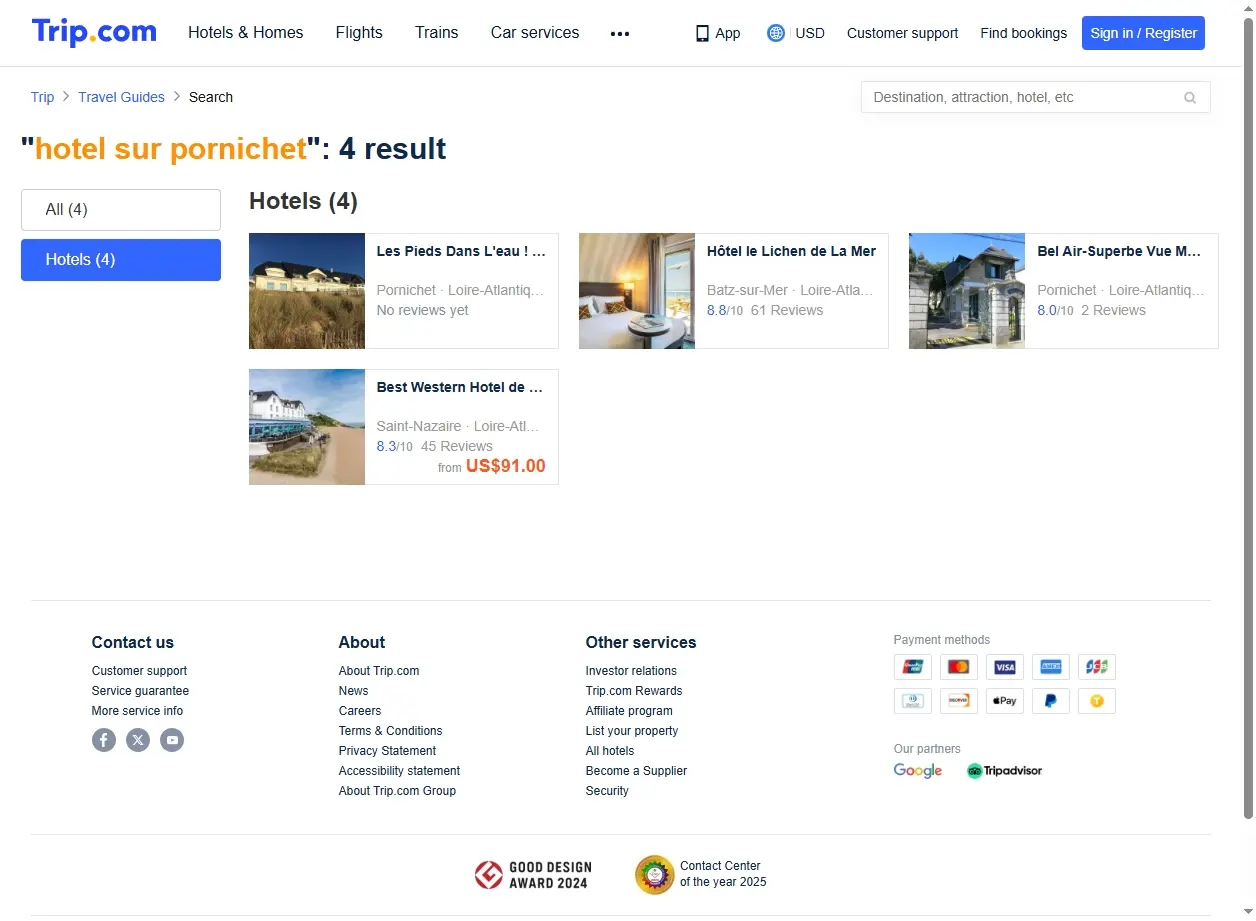This screenshot has width=1256, height=921.
Task: Click the search magnifier icon
Action: 1190,98
